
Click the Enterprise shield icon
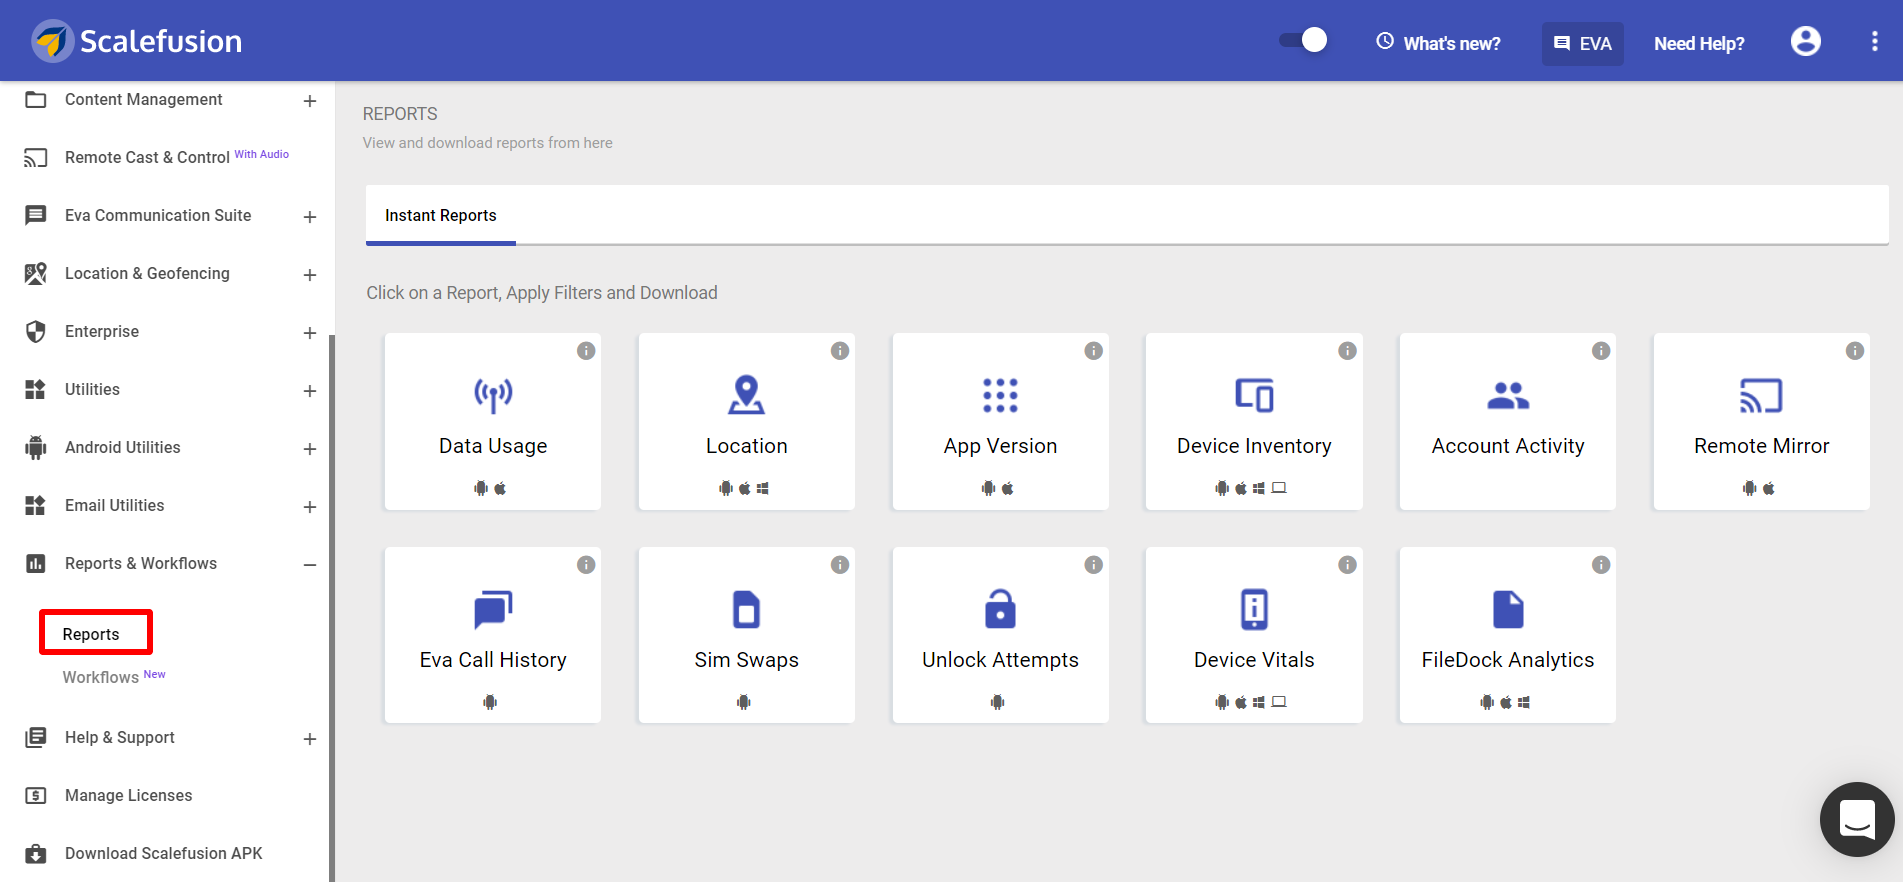click(x=36, y=331)
